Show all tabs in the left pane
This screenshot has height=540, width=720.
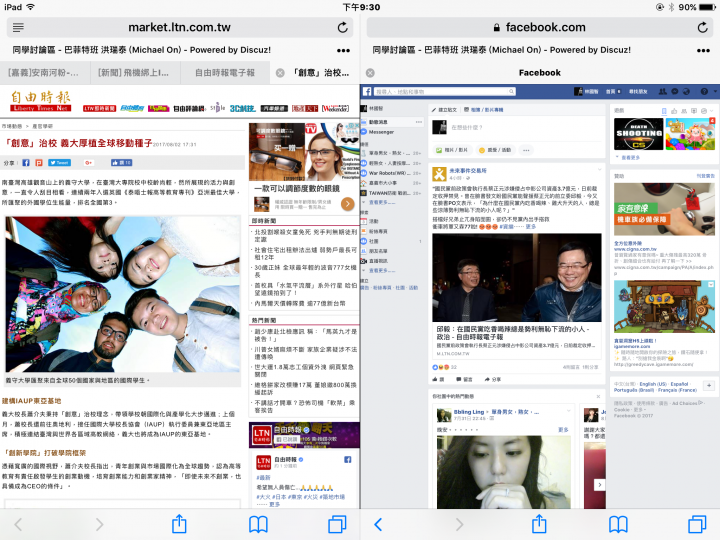(338, 524)
